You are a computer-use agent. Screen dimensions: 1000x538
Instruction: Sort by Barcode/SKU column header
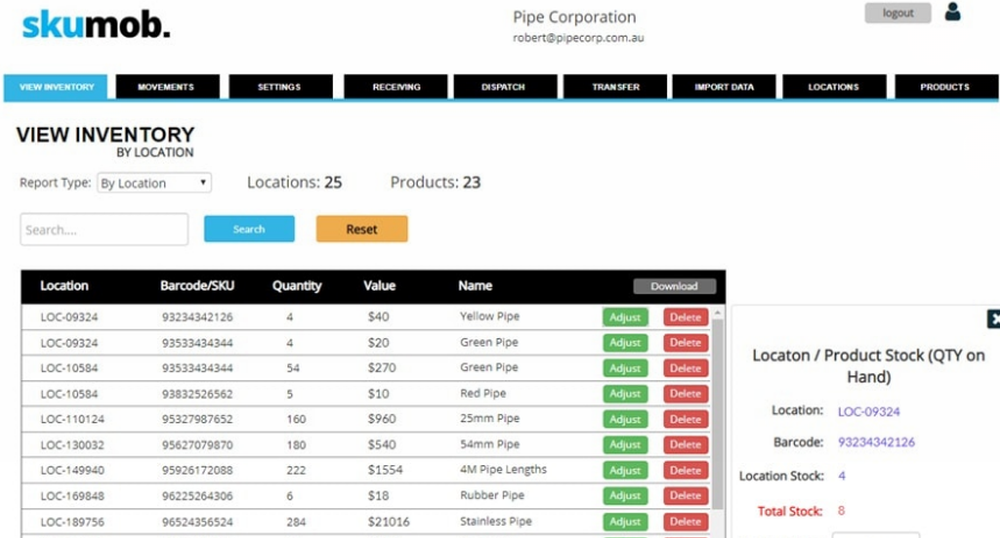197,286
